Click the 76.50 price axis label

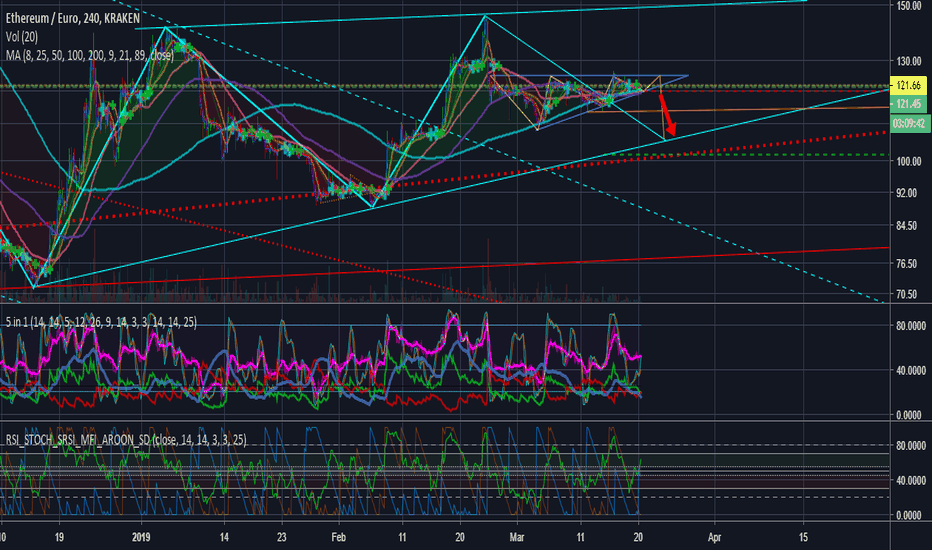[906, 263]
